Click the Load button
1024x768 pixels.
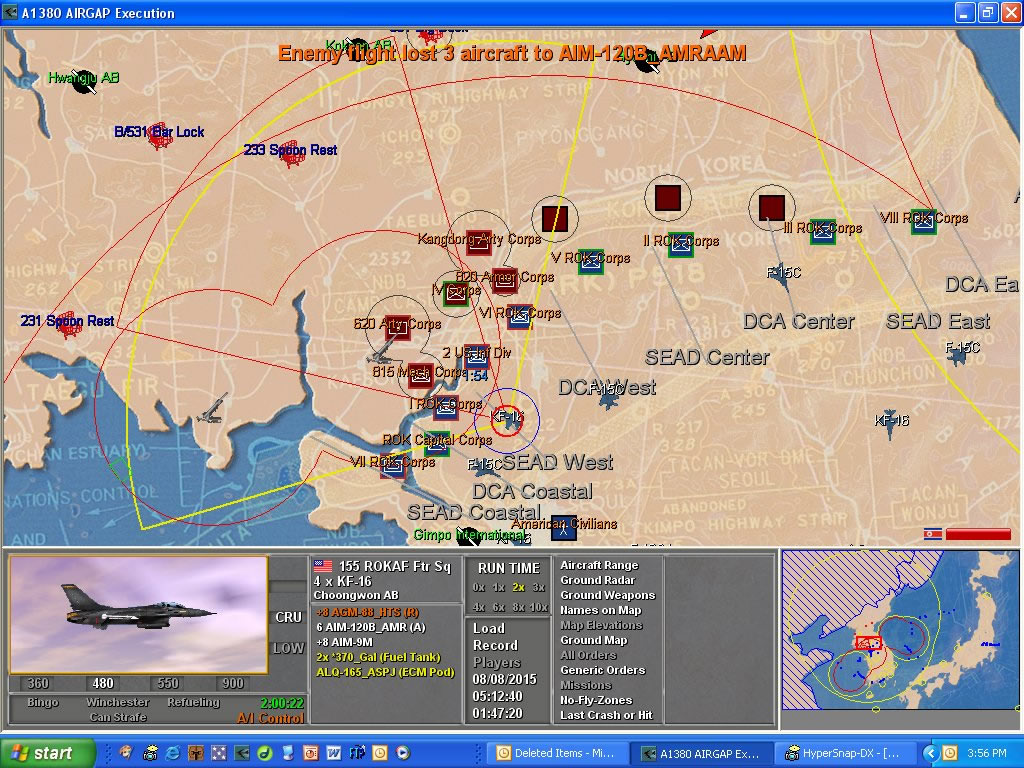point(489,628)
